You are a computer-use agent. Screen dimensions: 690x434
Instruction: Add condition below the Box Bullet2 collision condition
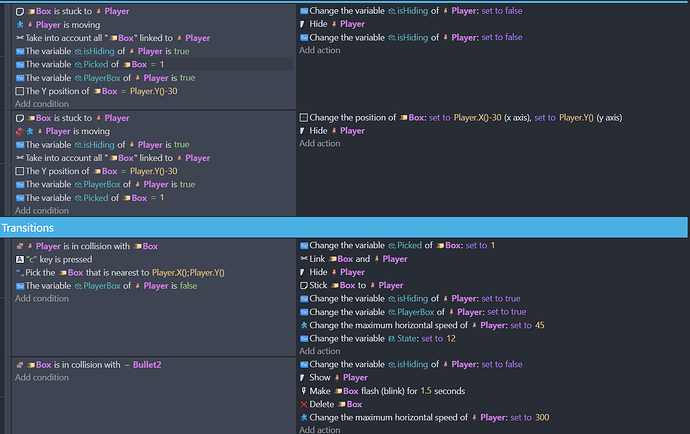[42, 378]
